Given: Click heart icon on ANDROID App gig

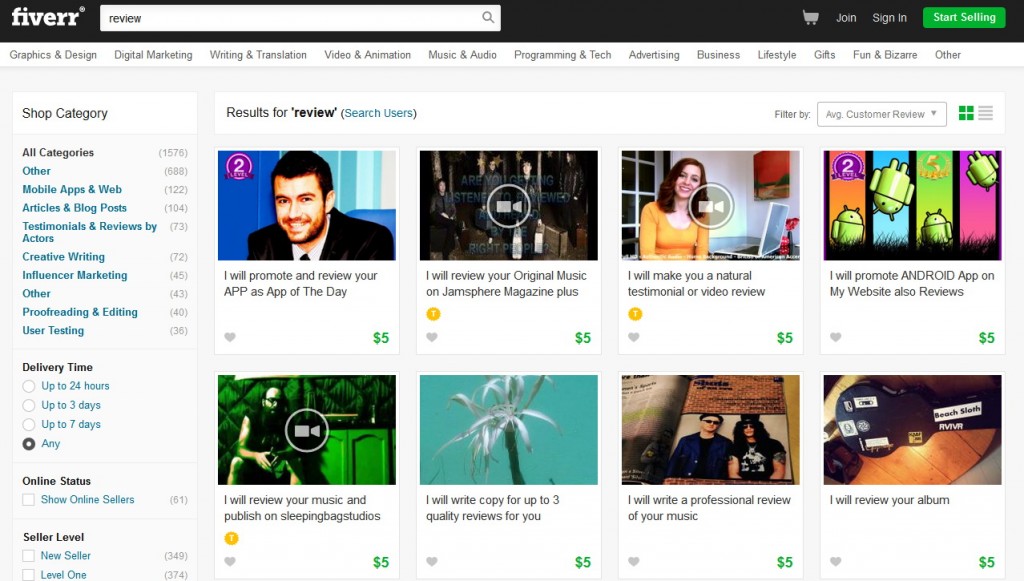Looking at the screenshot, I should point(836,338).
